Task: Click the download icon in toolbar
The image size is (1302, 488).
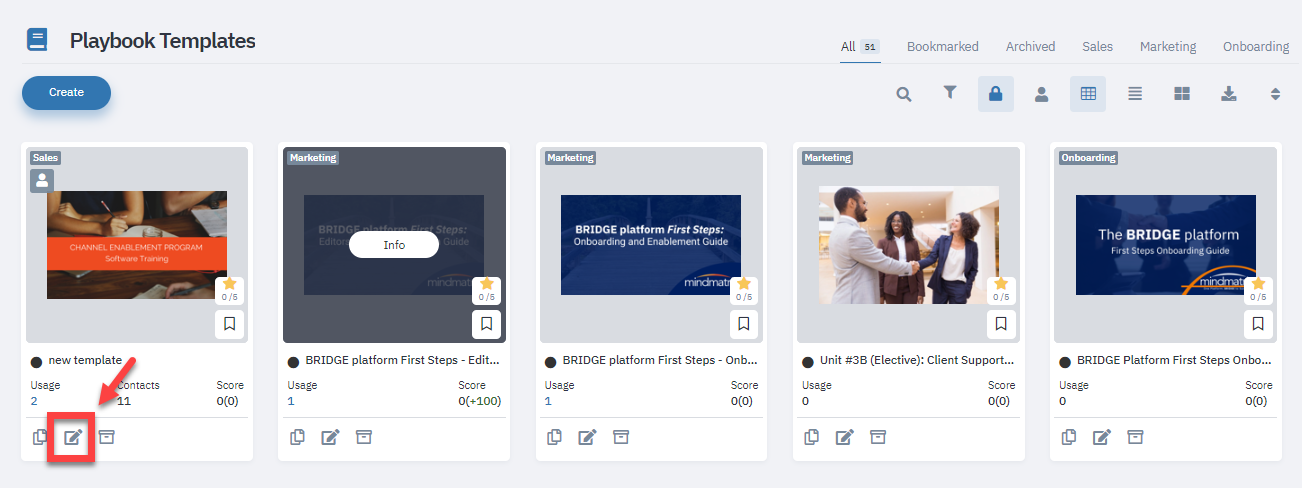Action: click(x=1229, y=94)
